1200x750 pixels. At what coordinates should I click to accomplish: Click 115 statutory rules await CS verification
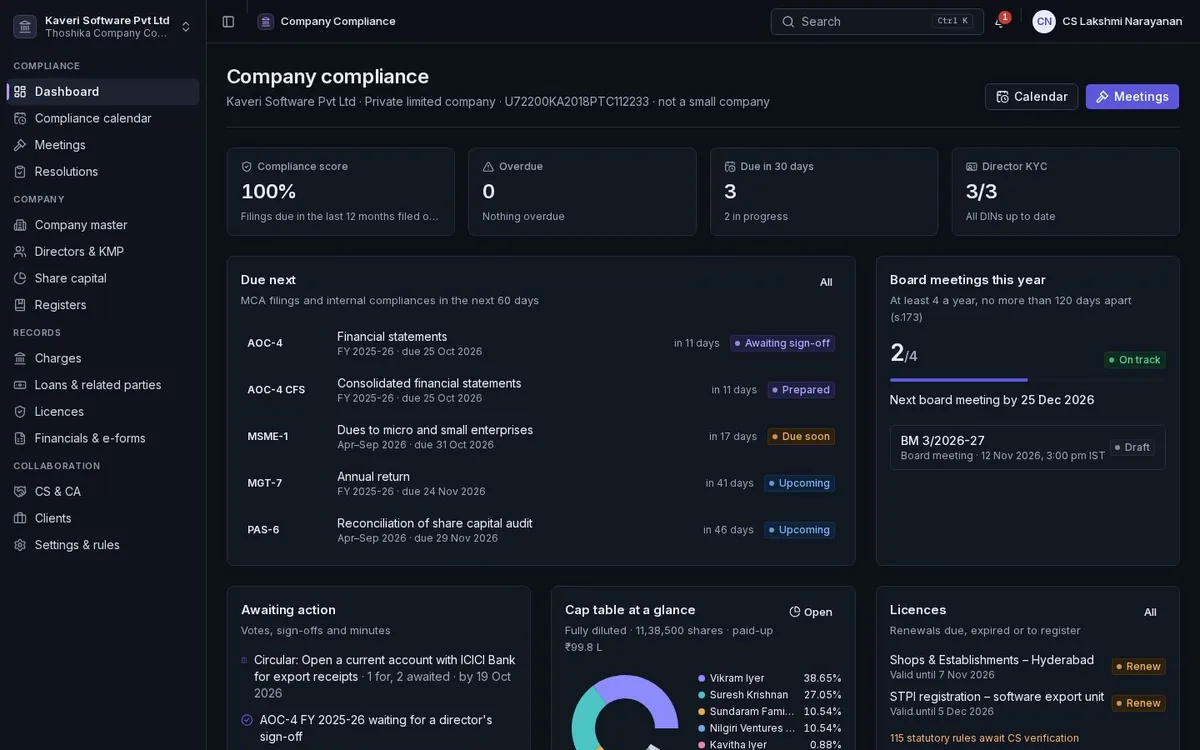tap(984, 738)
